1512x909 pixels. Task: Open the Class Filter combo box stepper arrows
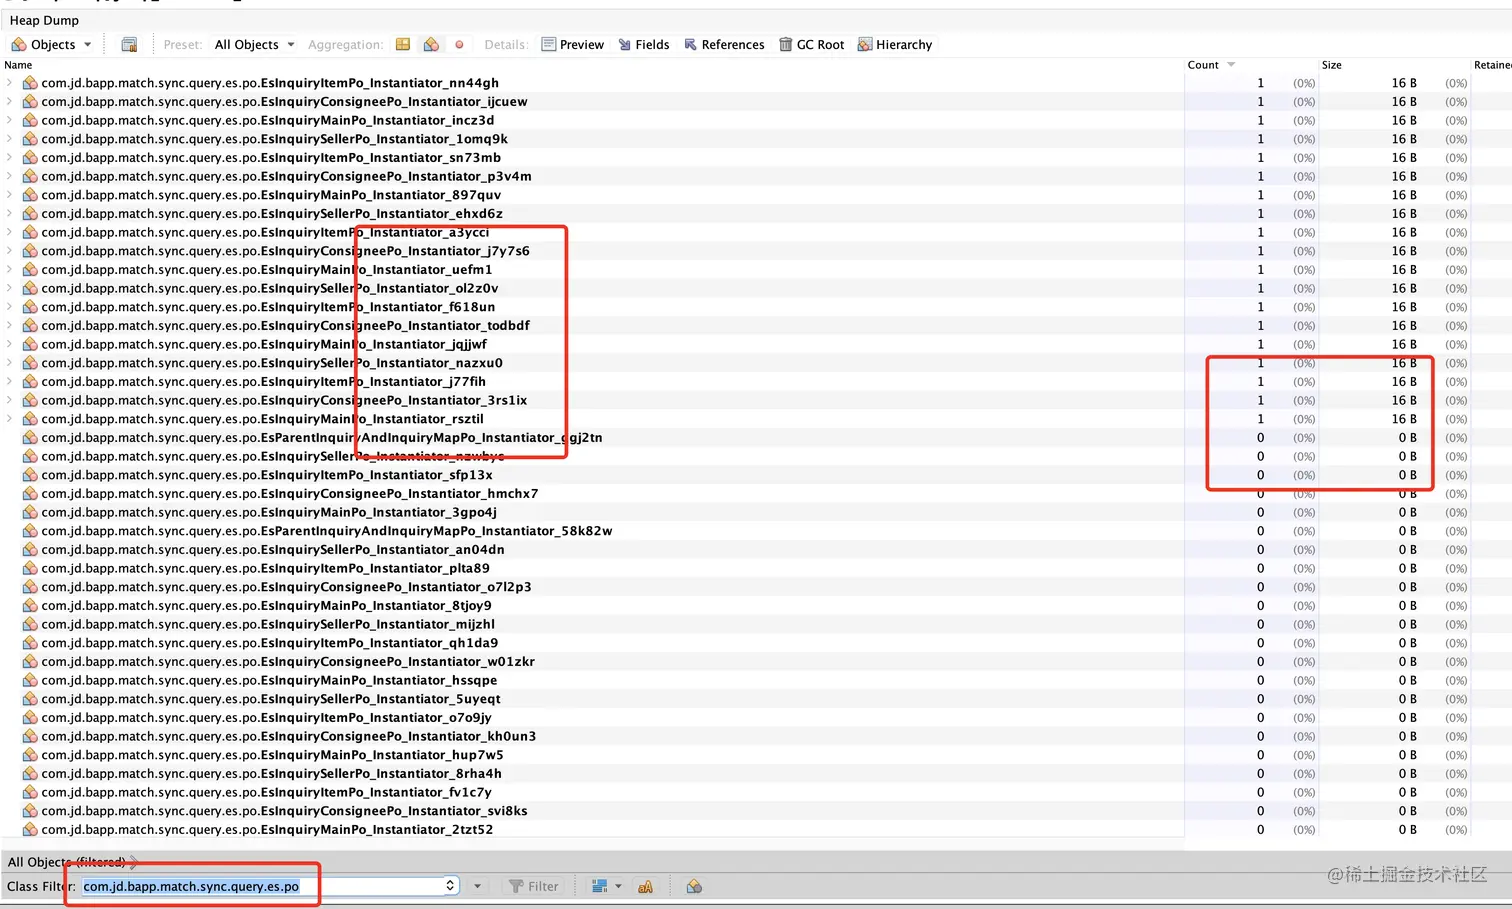tap(450, 886)
